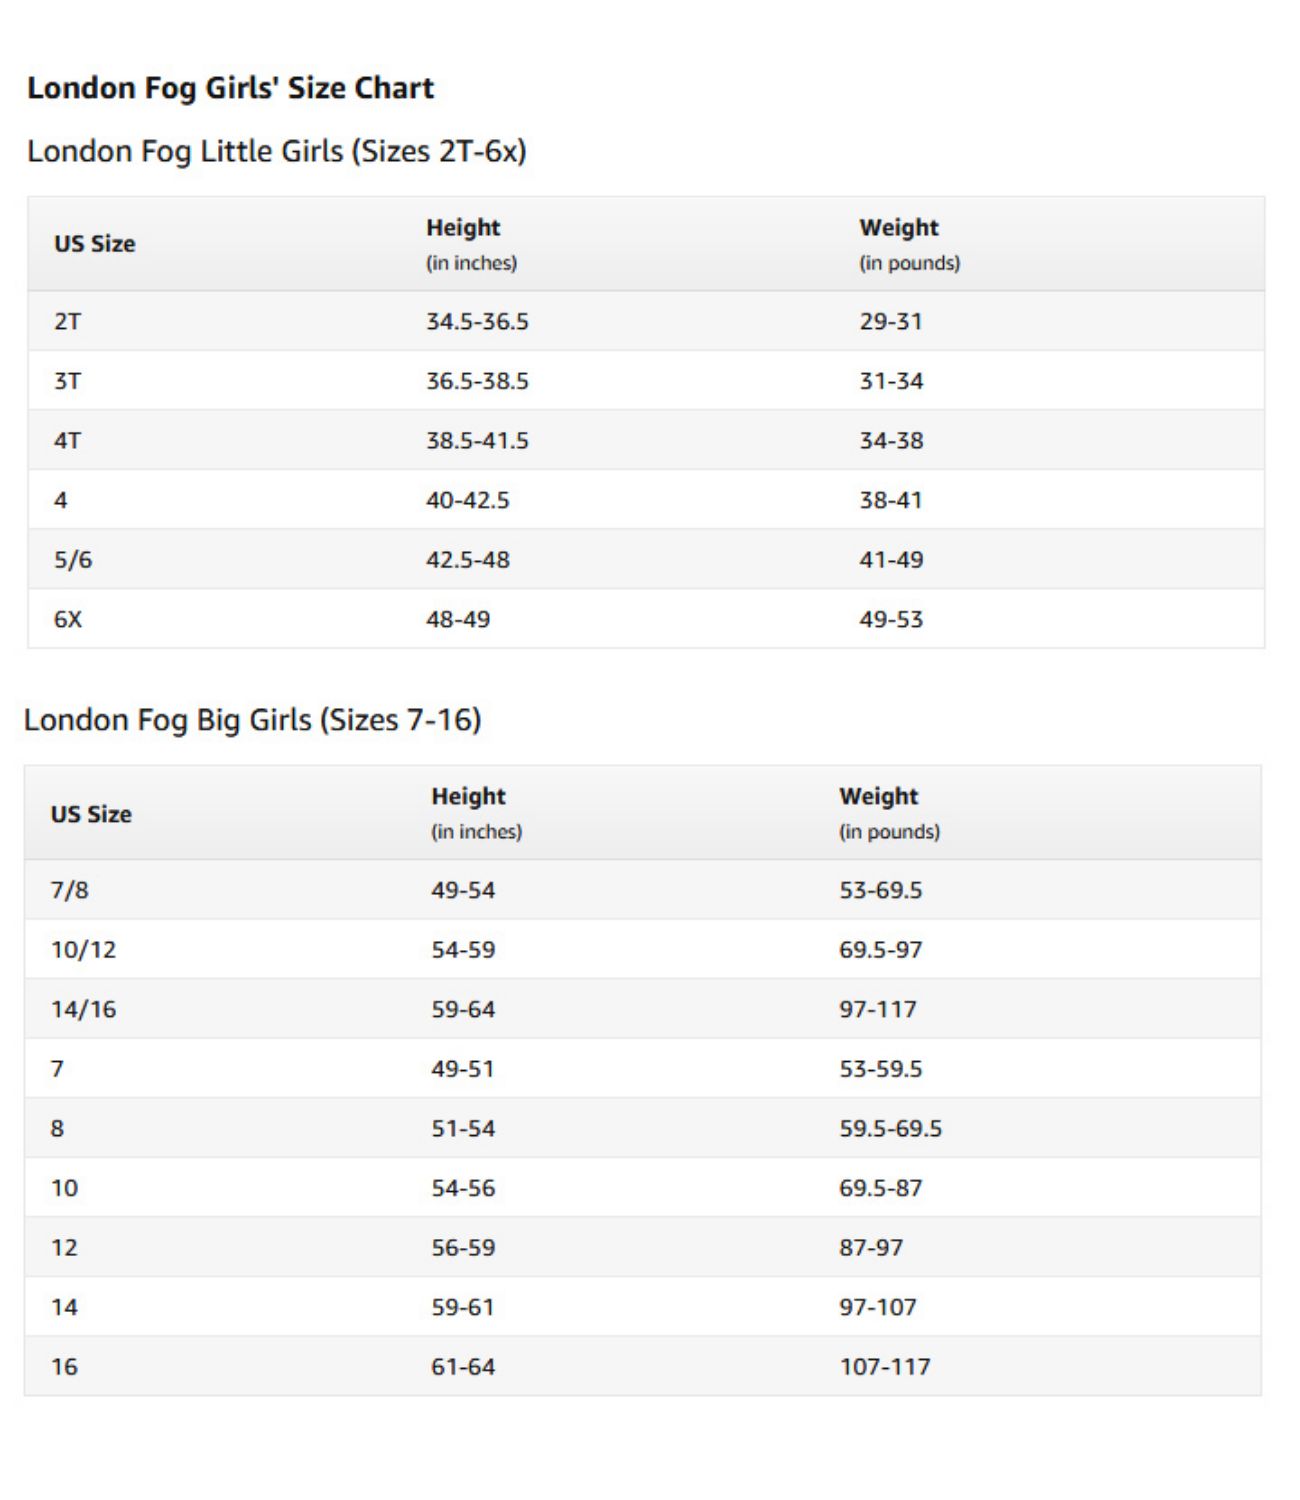Select the size 16 row label
This screenshot has width=1300, height=1500.
tap(64, 1367)
